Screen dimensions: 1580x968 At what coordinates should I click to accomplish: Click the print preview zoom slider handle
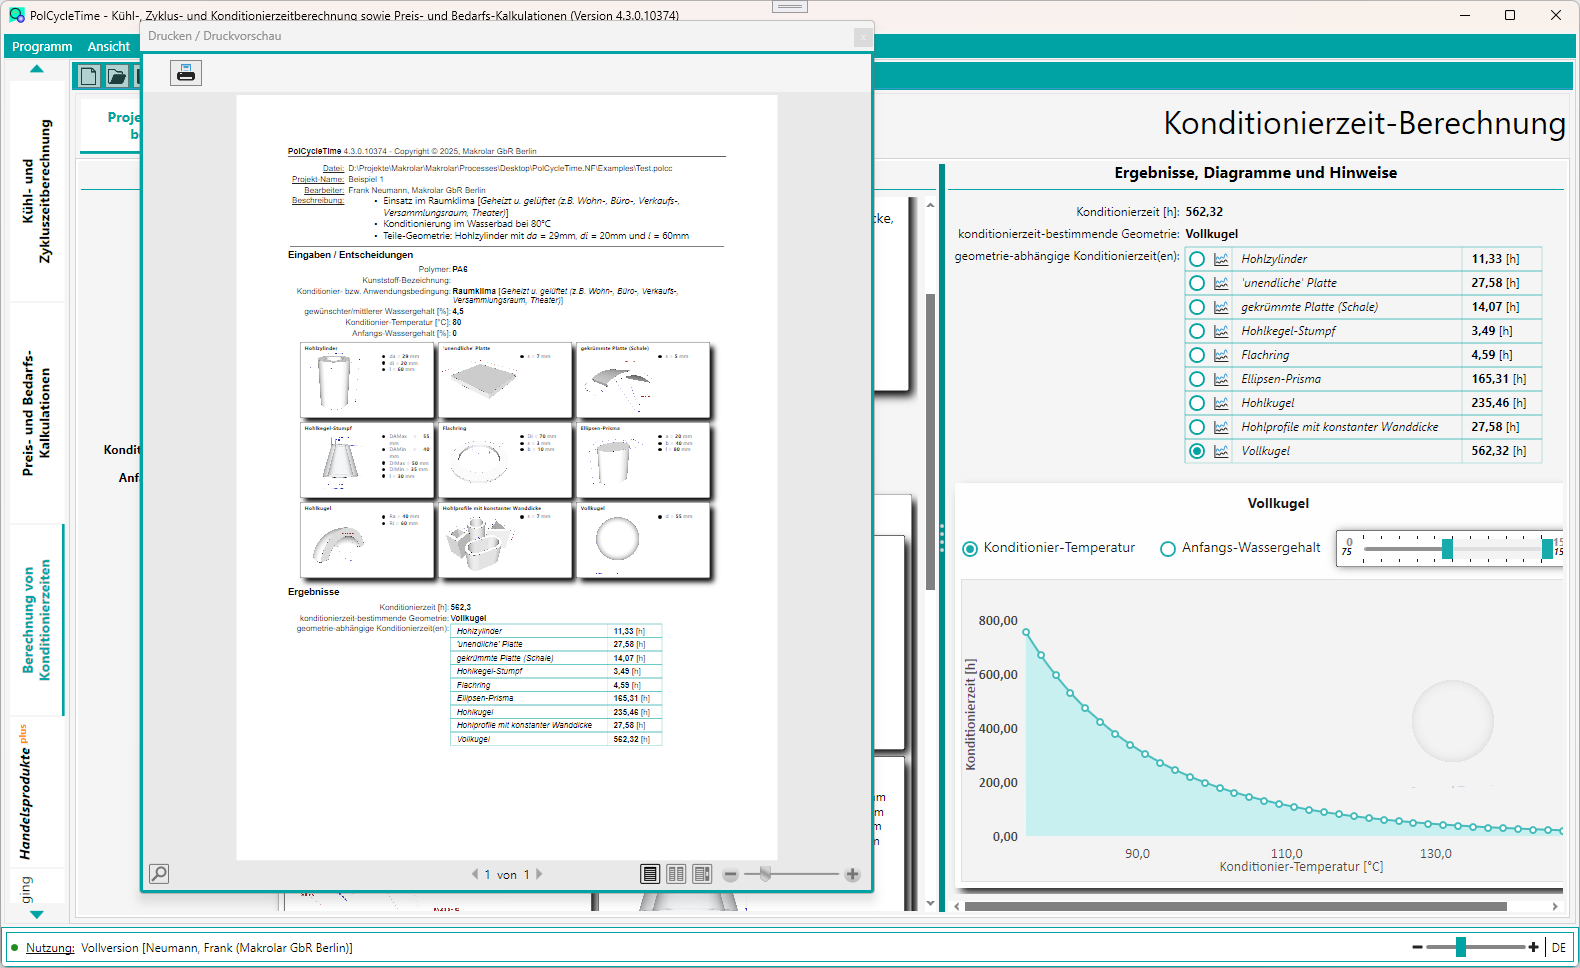(765, 874)
